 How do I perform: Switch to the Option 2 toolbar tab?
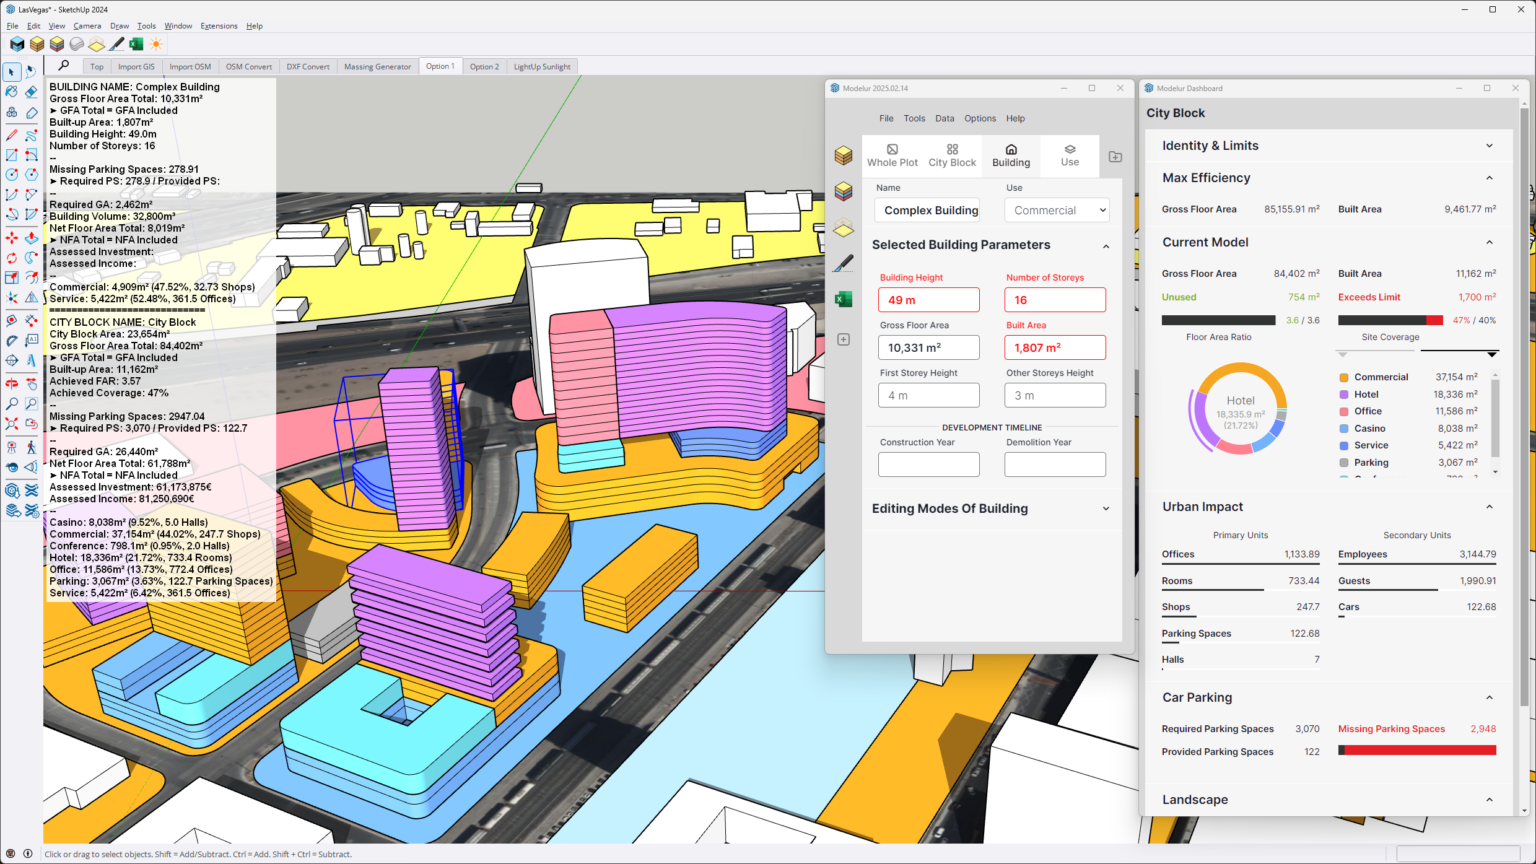pos(484,66)
